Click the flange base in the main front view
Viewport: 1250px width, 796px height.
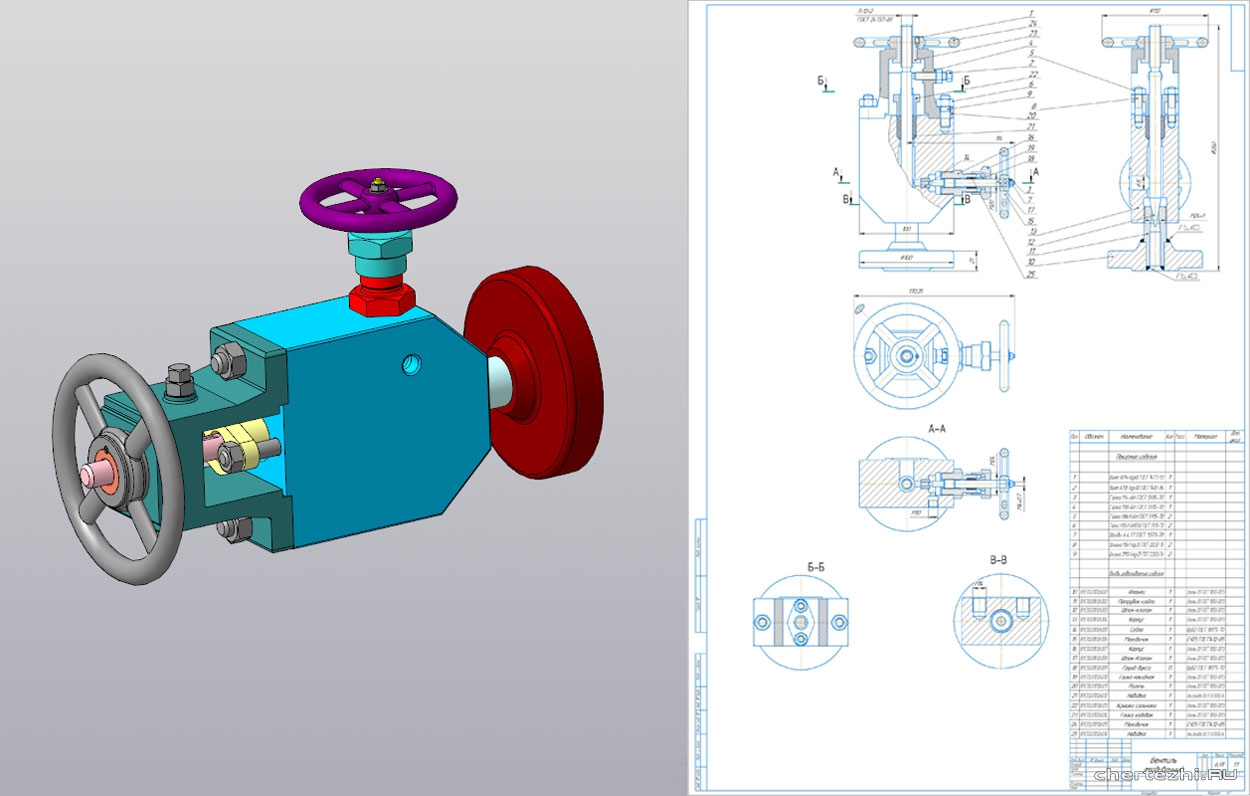tap(905, 258)
